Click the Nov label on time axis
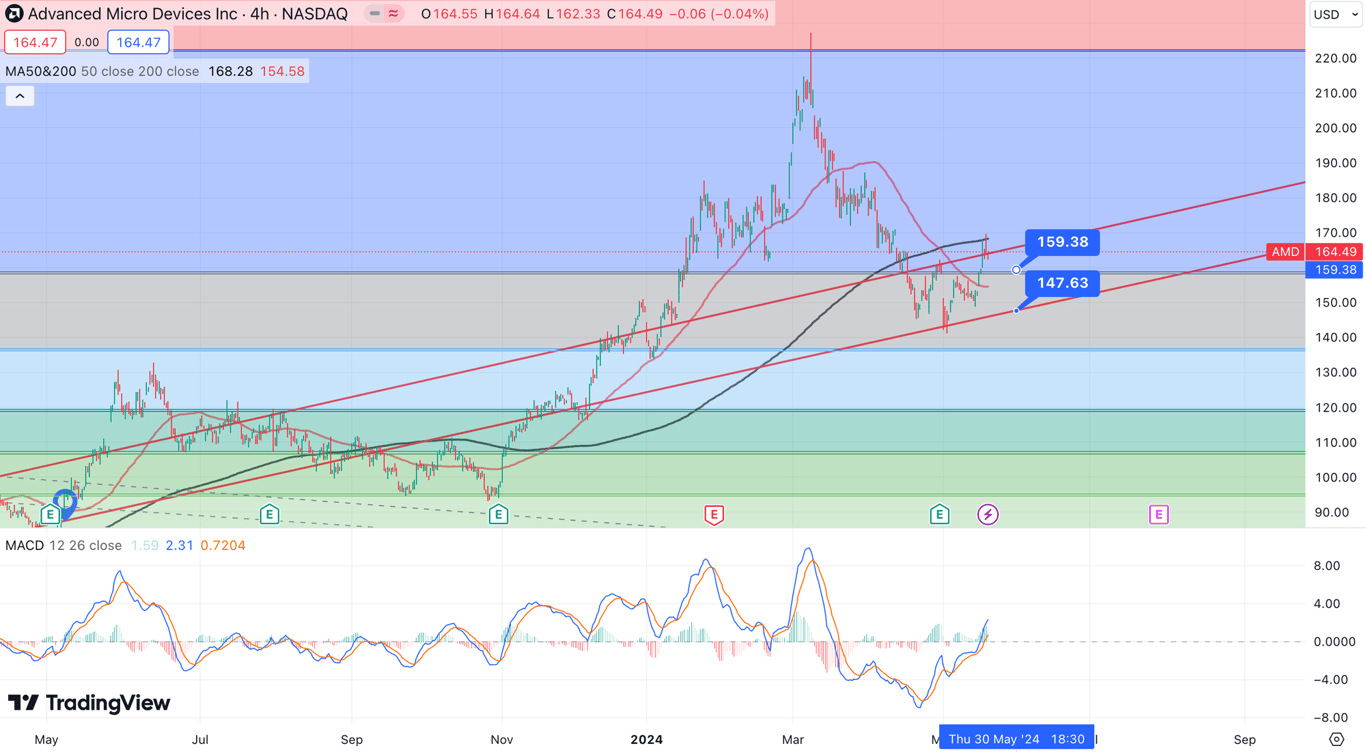Screen dimensions: 1366x752 pyautogui.click(x=502, y=740)
